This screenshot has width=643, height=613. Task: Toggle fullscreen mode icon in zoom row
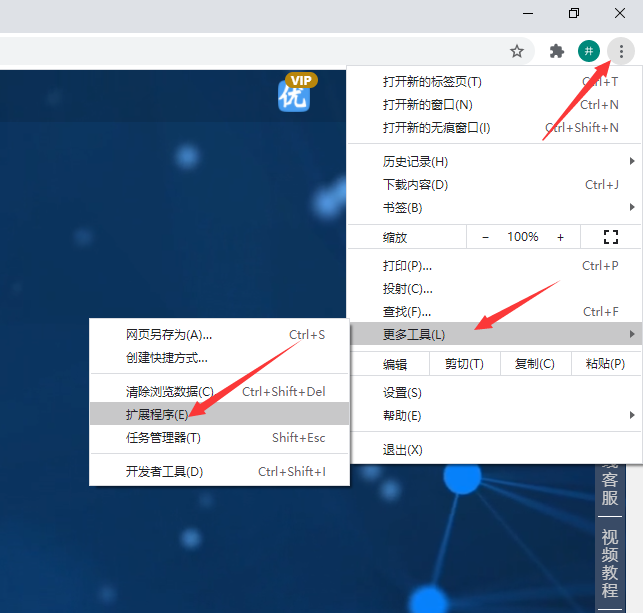pos(611,237)
